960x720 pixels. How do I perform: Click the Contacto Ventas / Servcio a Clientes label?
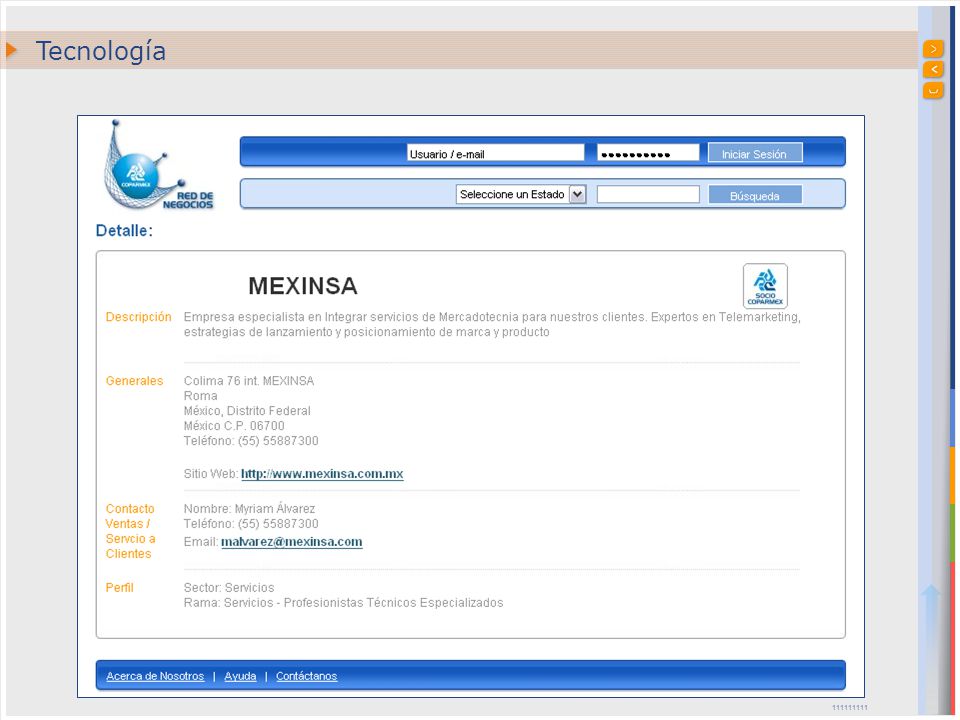(x=130, y=531)
